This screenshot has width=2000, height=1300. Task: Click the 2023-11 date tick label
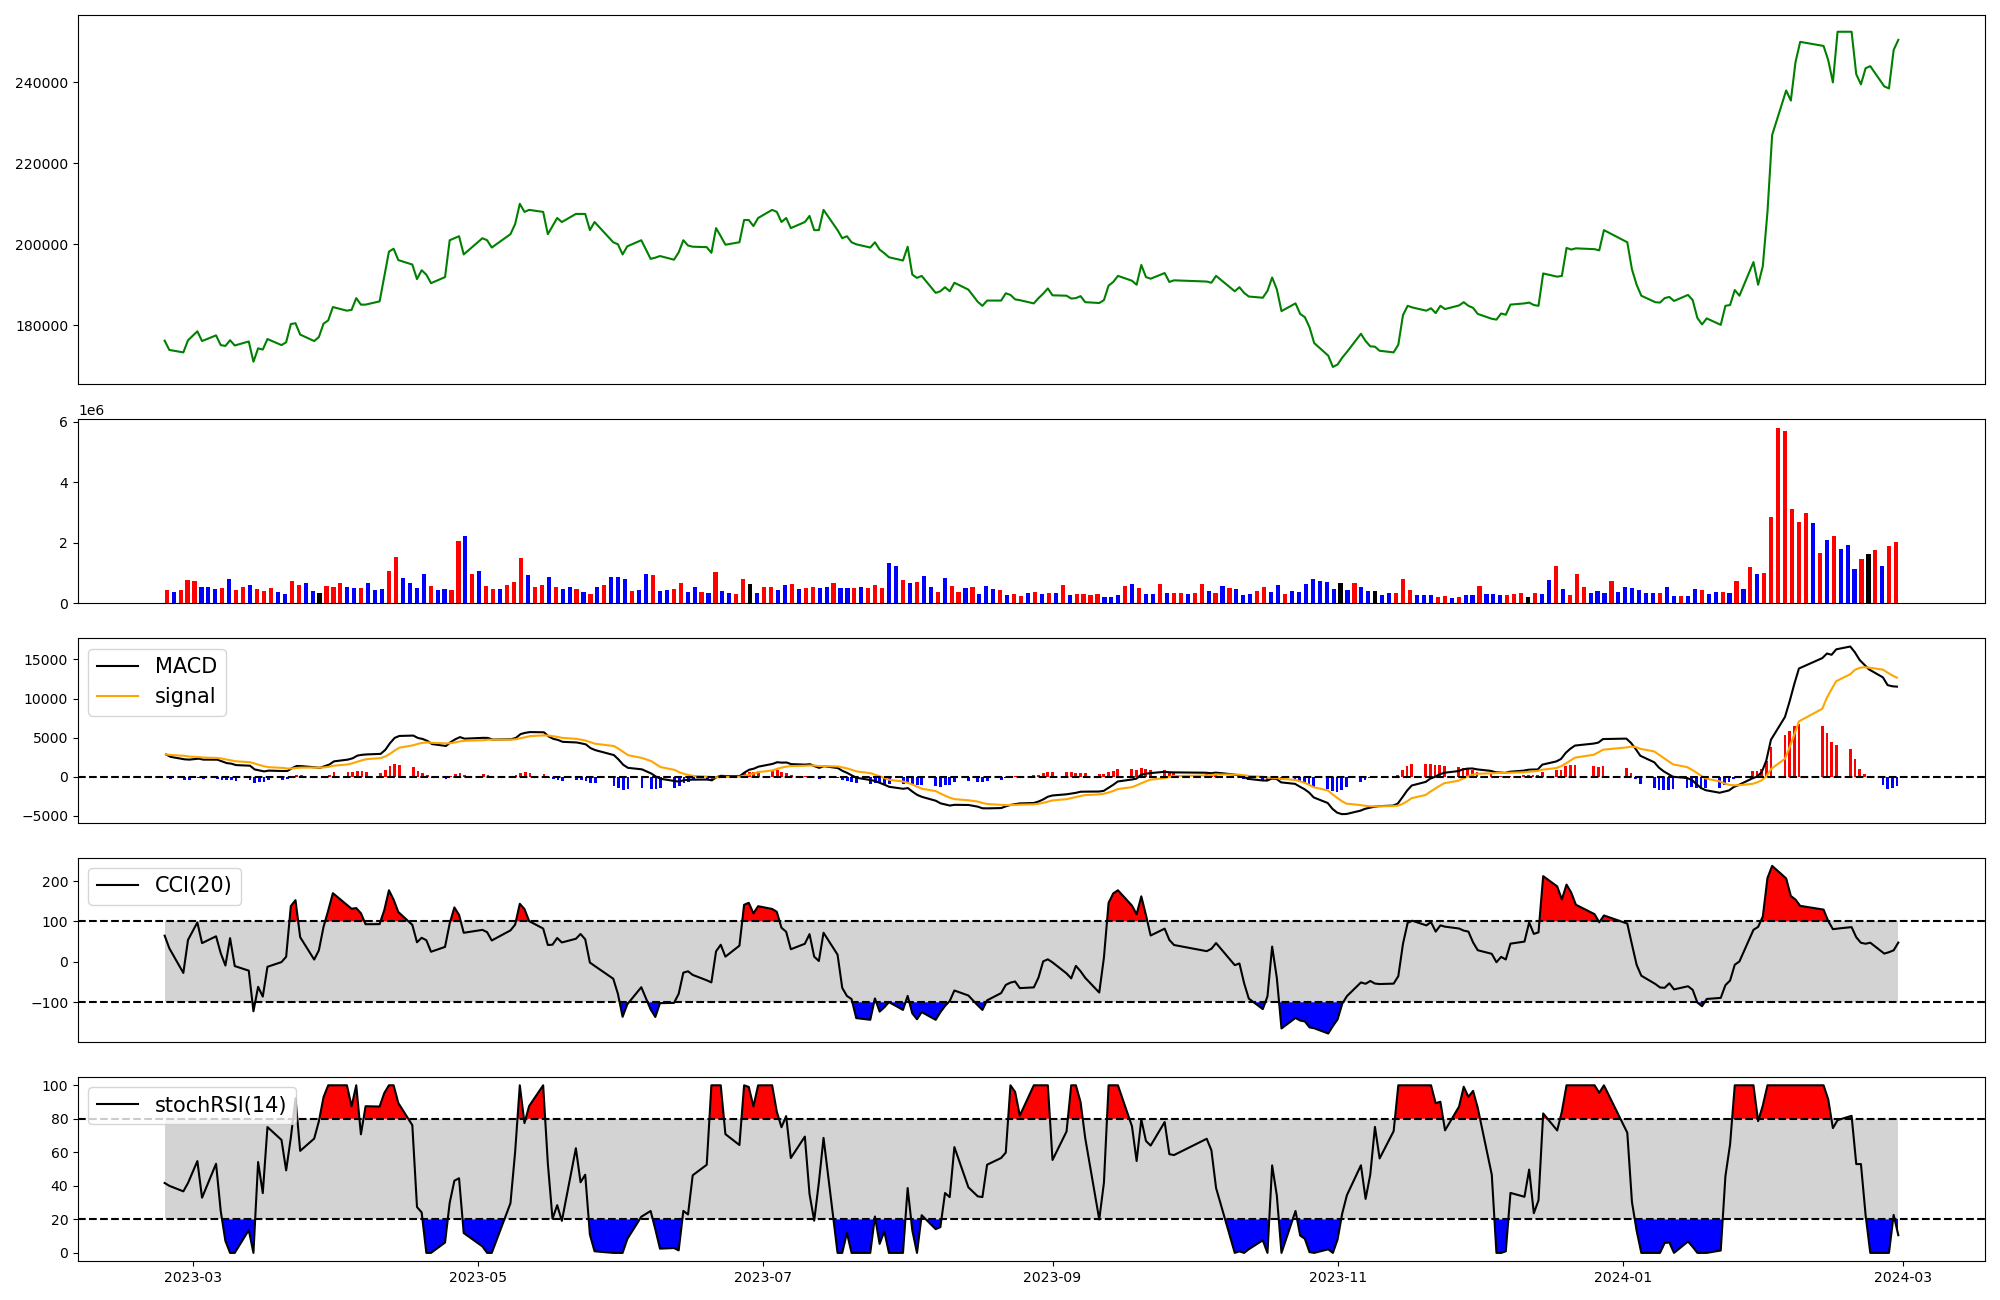click(x=1338, y=1277)
